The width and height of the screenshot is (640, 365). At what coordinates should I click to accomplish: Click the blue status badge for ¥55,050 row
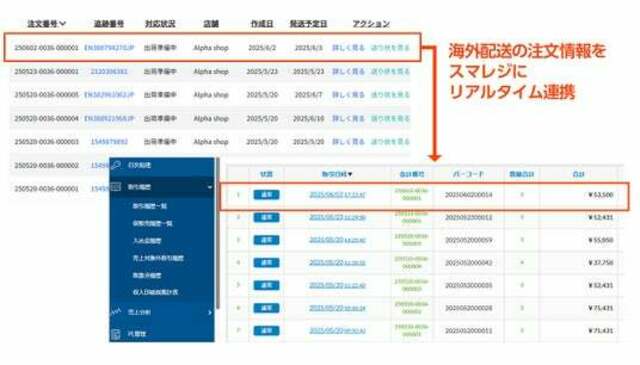click(266, 240)
